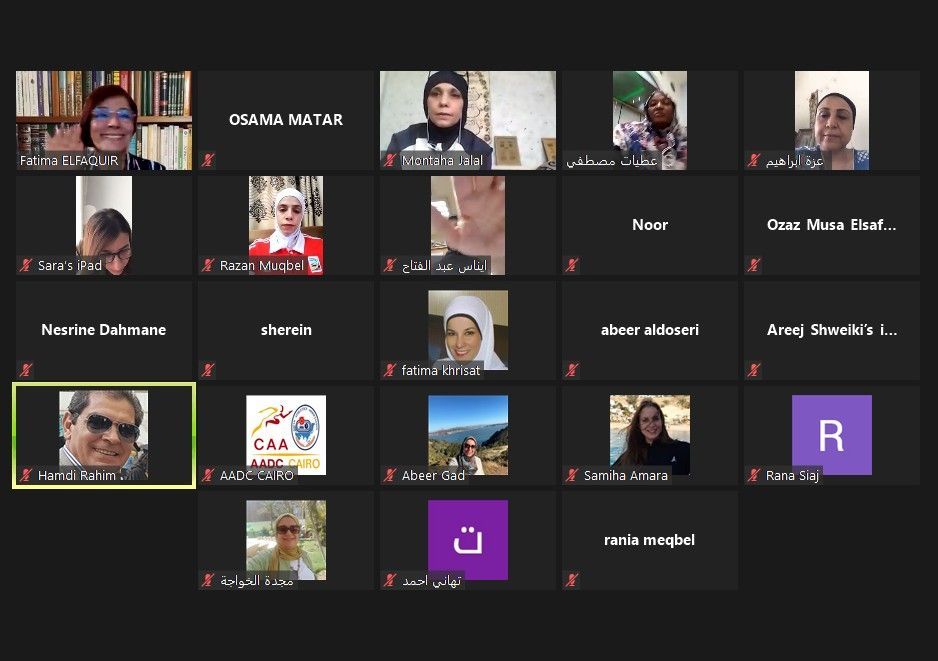This screenshot has width=938, height=661.
Task: Click muted mic icon on rania meqbel's tile
Action: pos(573,580)
